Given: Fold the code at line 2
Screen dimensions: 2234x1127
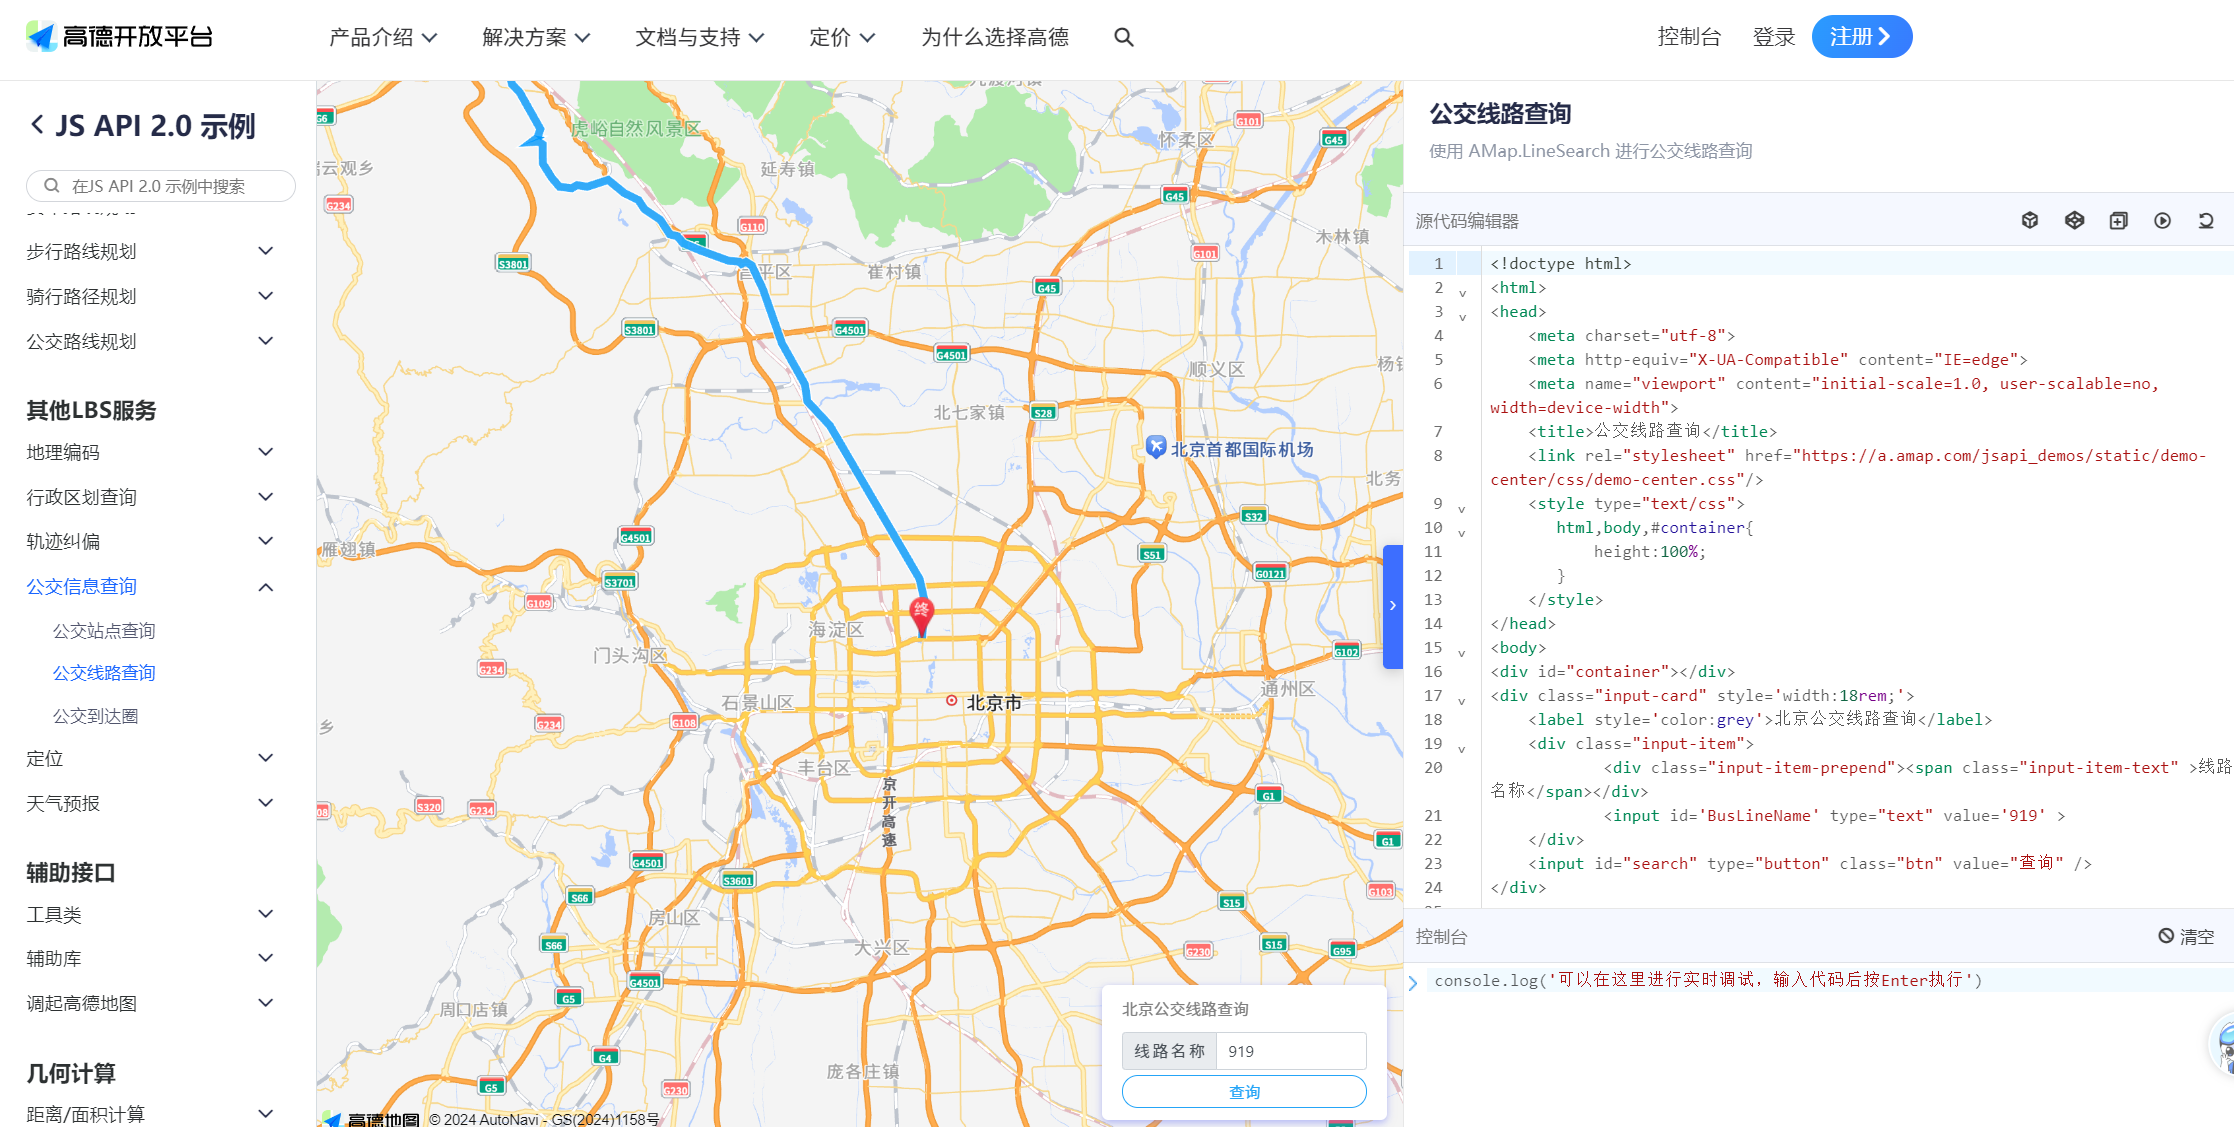Looking at the screenshot, I should coord(1462,293).
